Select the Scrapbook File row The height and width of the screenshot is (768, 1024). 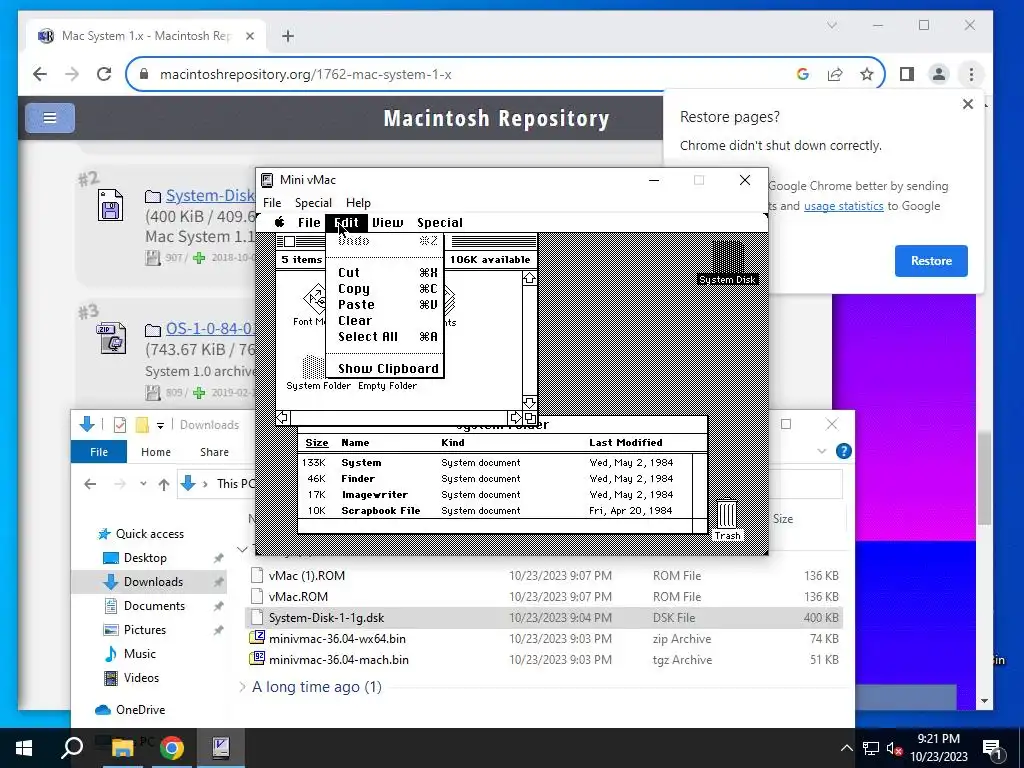pos(494,511)
